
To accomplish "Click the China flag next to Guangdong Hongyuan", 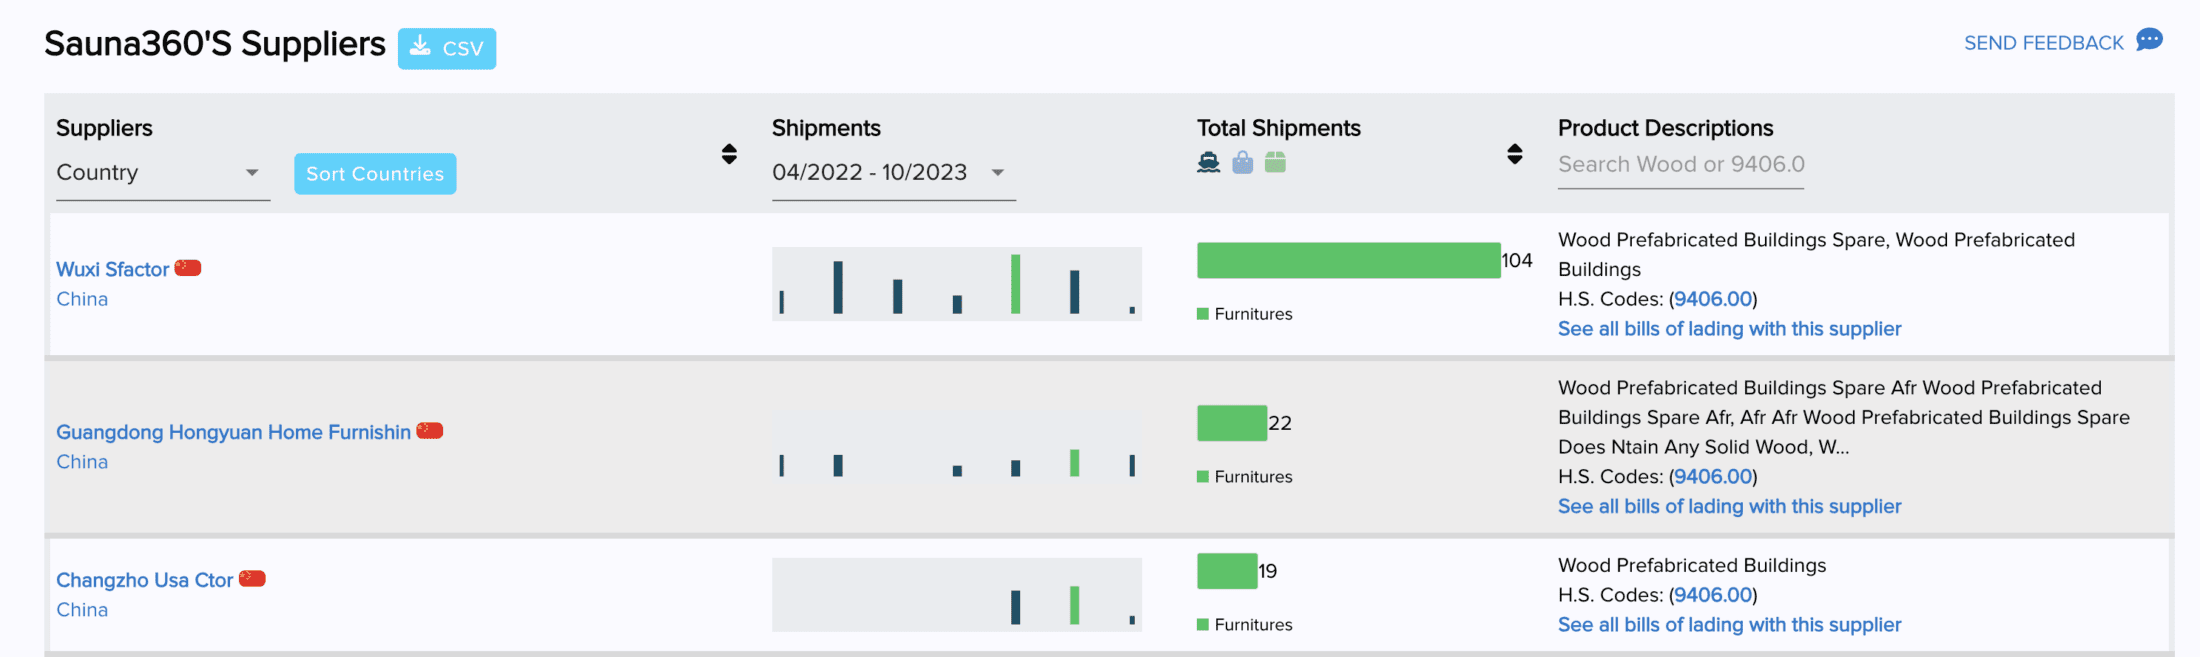I will (x=430, y=431).
